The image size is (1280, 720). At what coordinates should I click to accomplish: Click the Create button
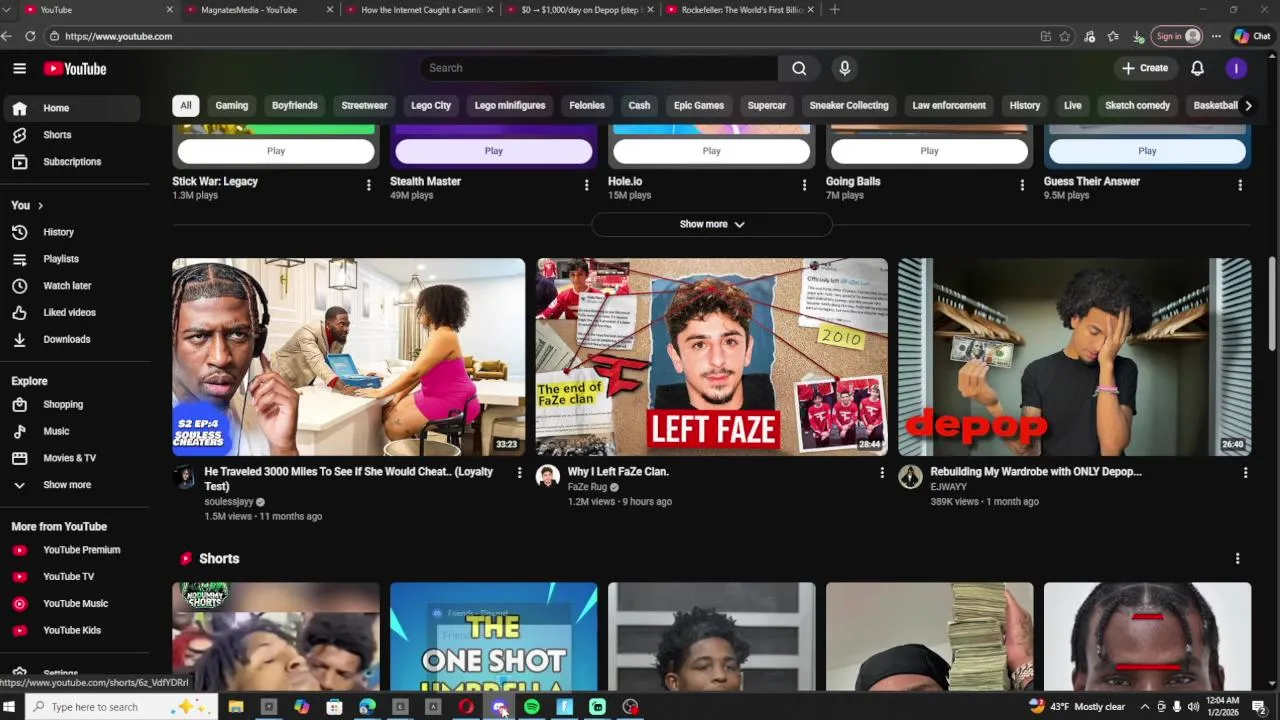[1145, 68]
